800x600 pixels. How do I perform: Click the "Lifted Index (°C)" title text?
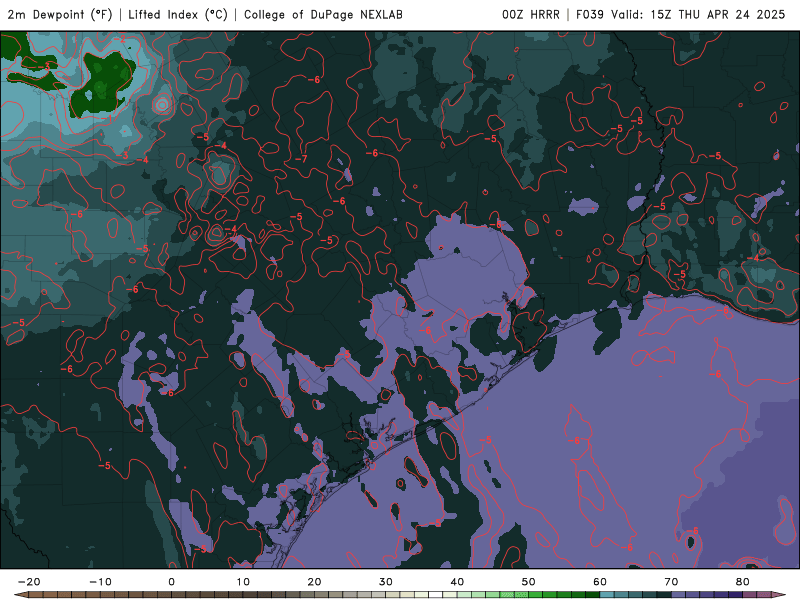(178, 15)
